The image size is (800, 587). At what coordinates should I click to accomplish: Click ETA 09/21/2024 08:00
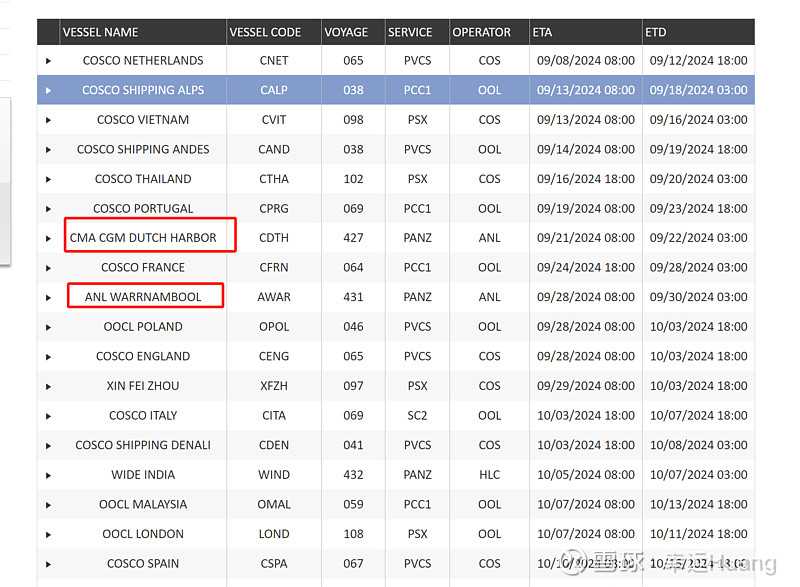tap(586, 238)
